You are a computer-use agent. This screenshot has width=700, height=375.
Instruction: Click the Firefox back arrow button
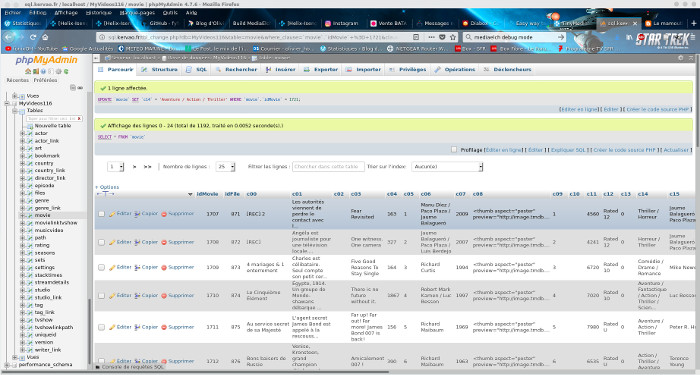pyautogui.click(x=8, y=37)
